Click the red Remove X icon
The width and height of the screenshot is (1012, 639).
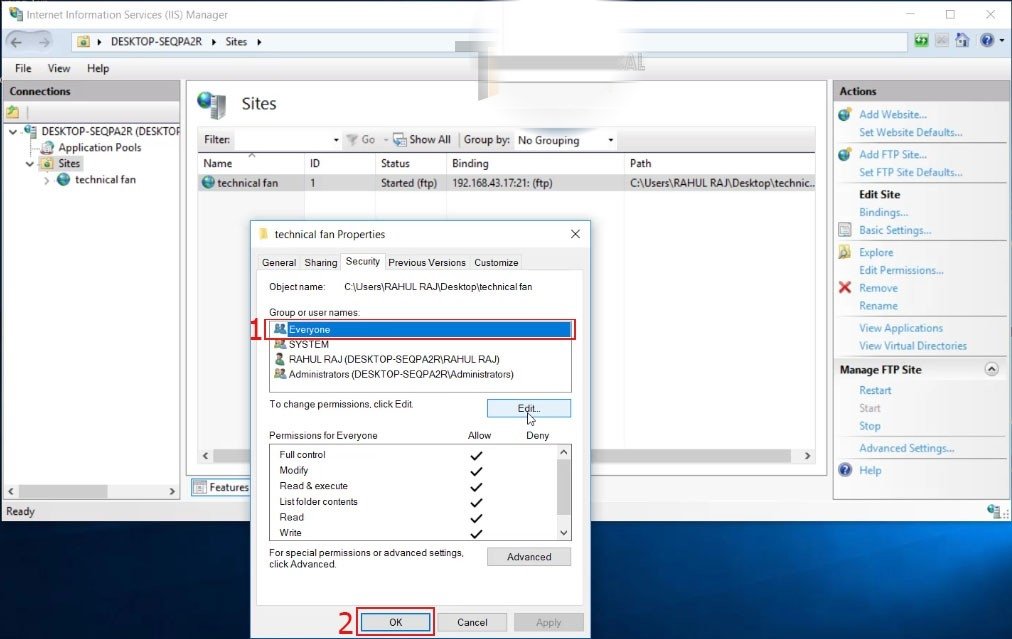(x=845, y=287)
